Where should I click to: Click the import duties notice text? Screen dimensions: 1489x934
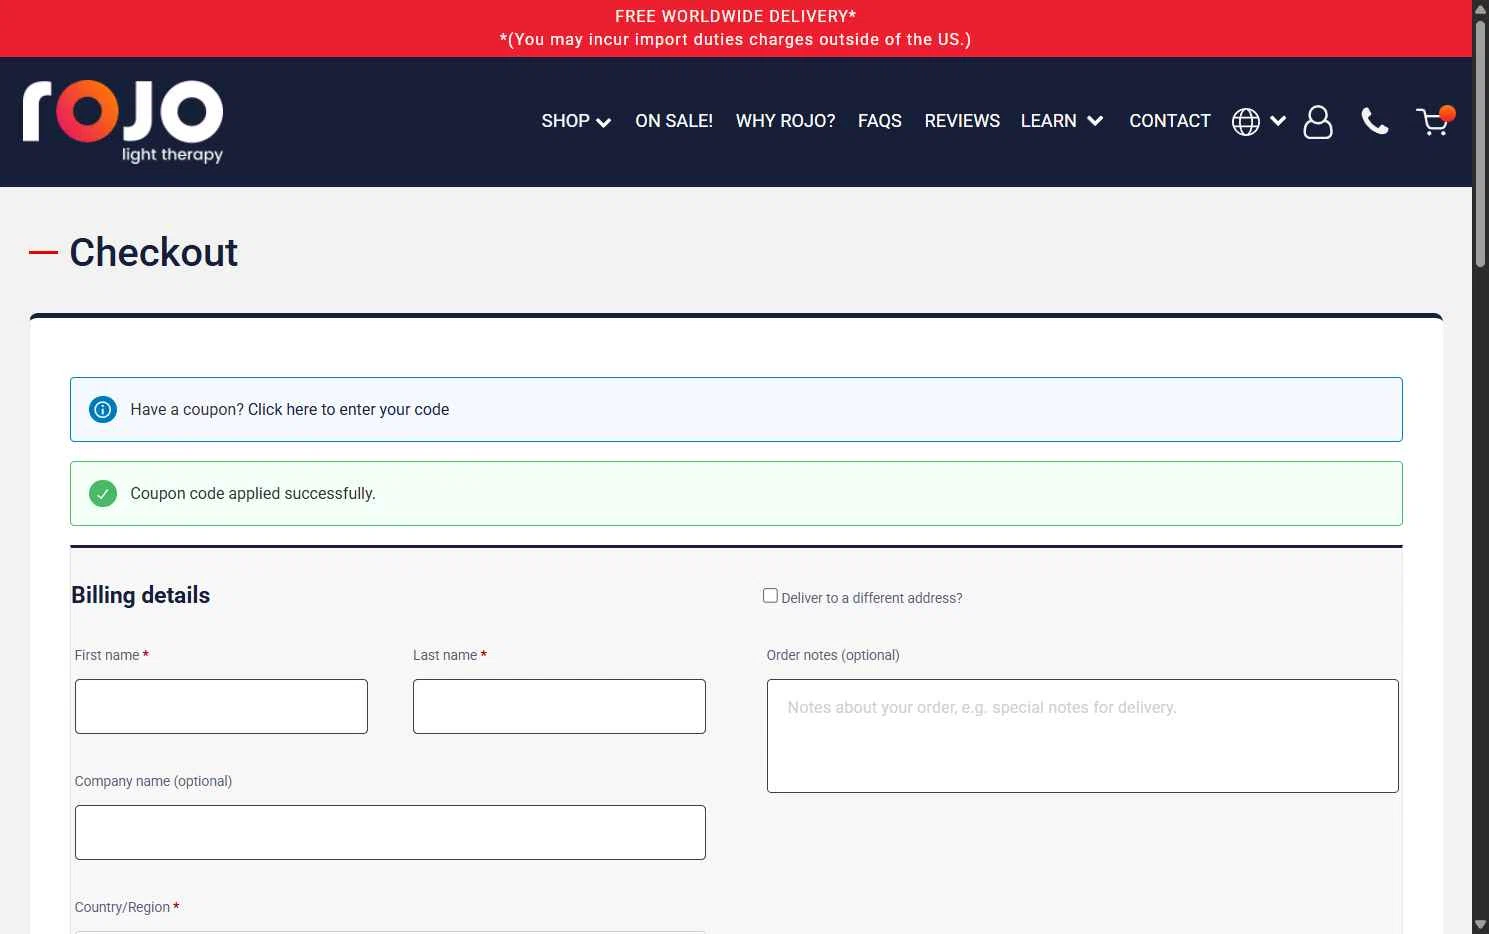click(735, 39)
